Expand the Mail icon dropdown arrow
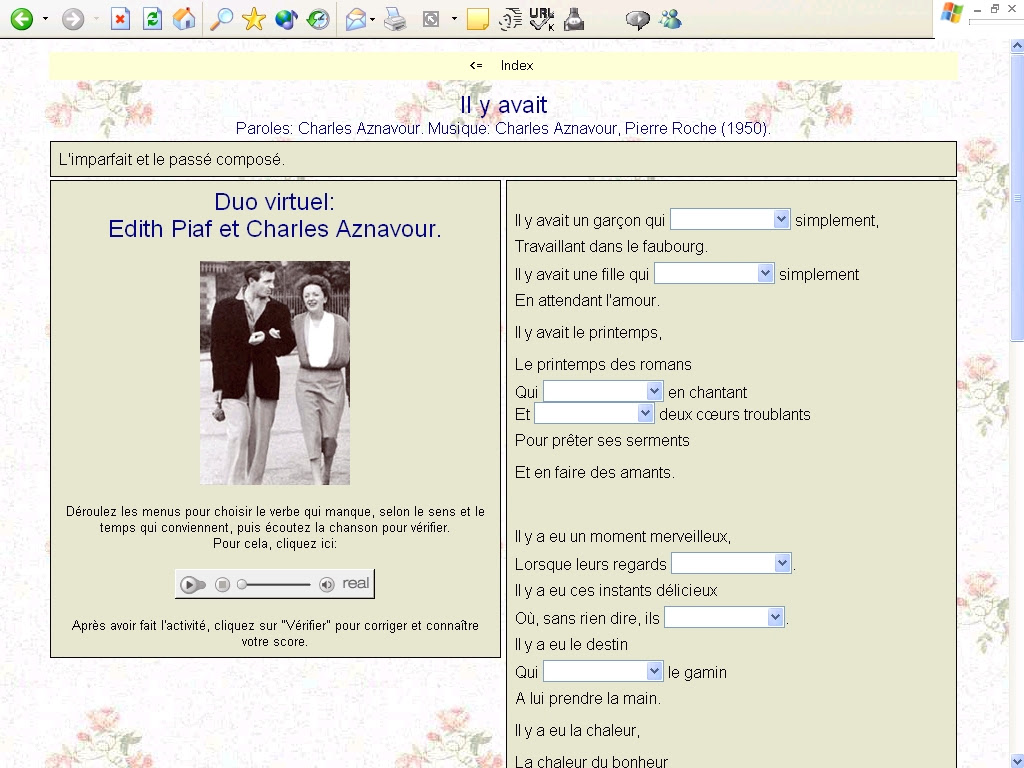 (372, 19)
